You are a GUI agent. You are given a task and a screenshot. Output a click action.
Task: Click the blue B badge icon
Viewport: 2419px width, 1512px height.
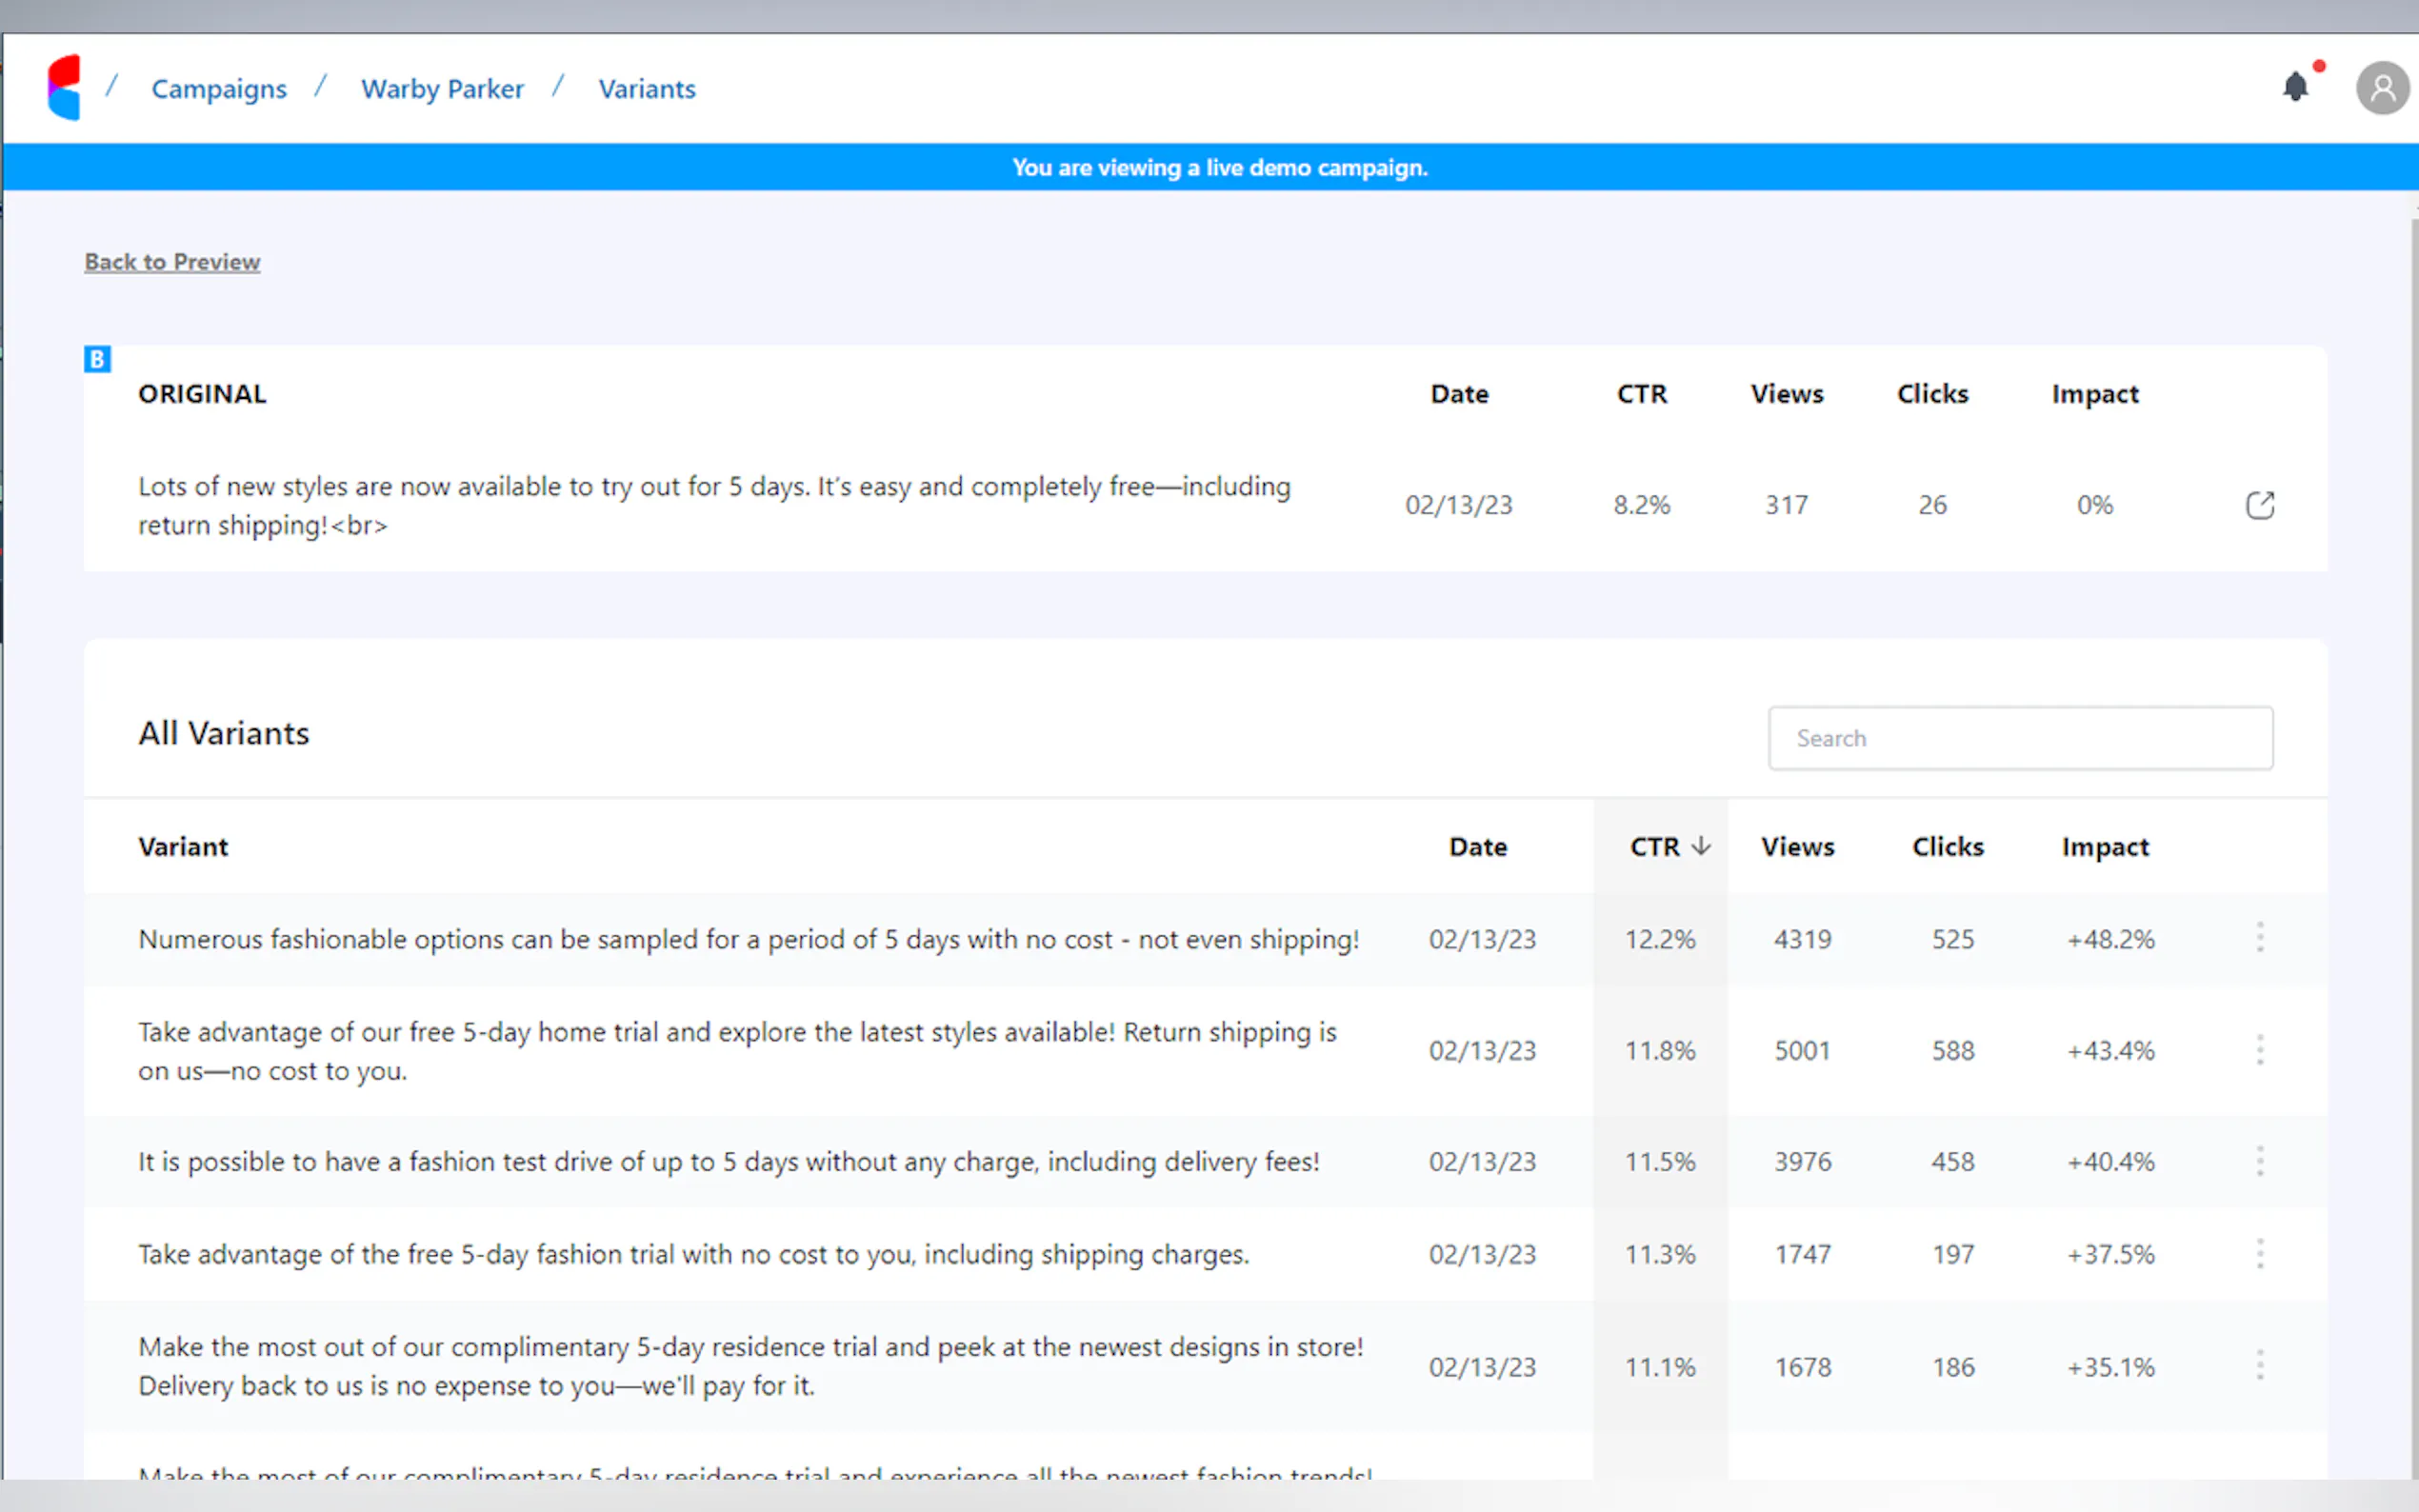(x=97, y=359)
